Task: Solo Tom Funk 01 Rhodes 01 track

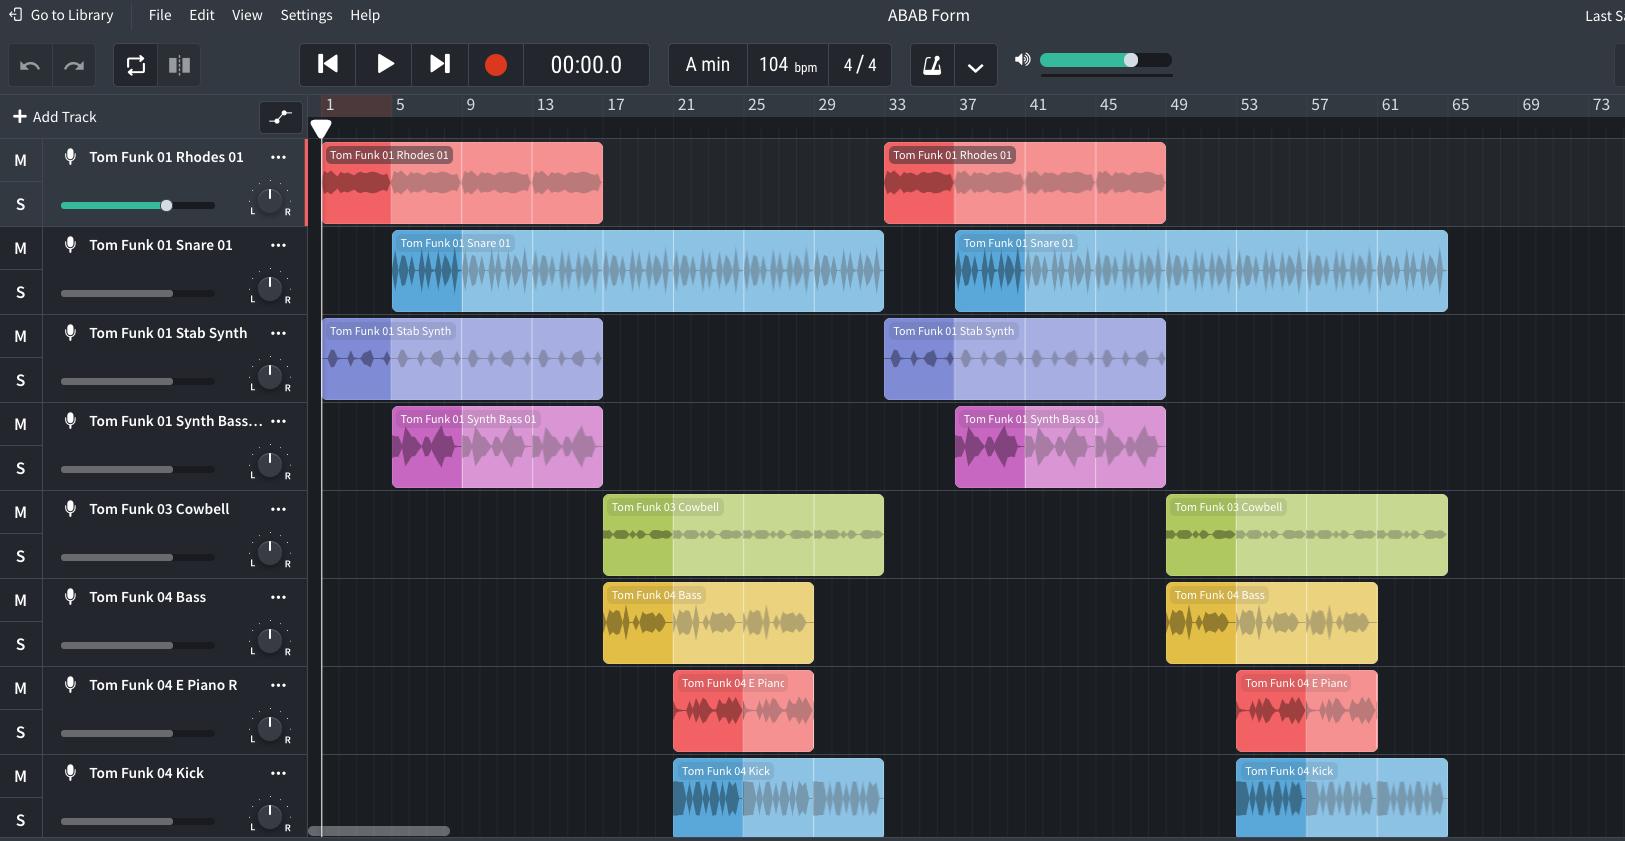Action: [20, 204]
